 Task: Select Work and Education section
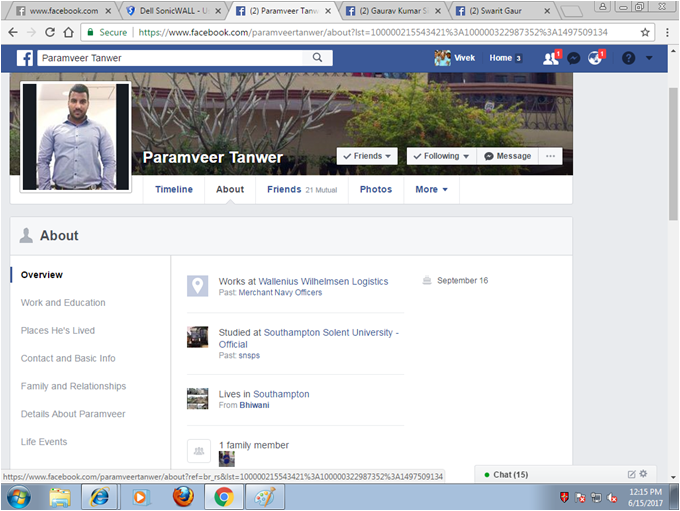(x=63, y=303)
